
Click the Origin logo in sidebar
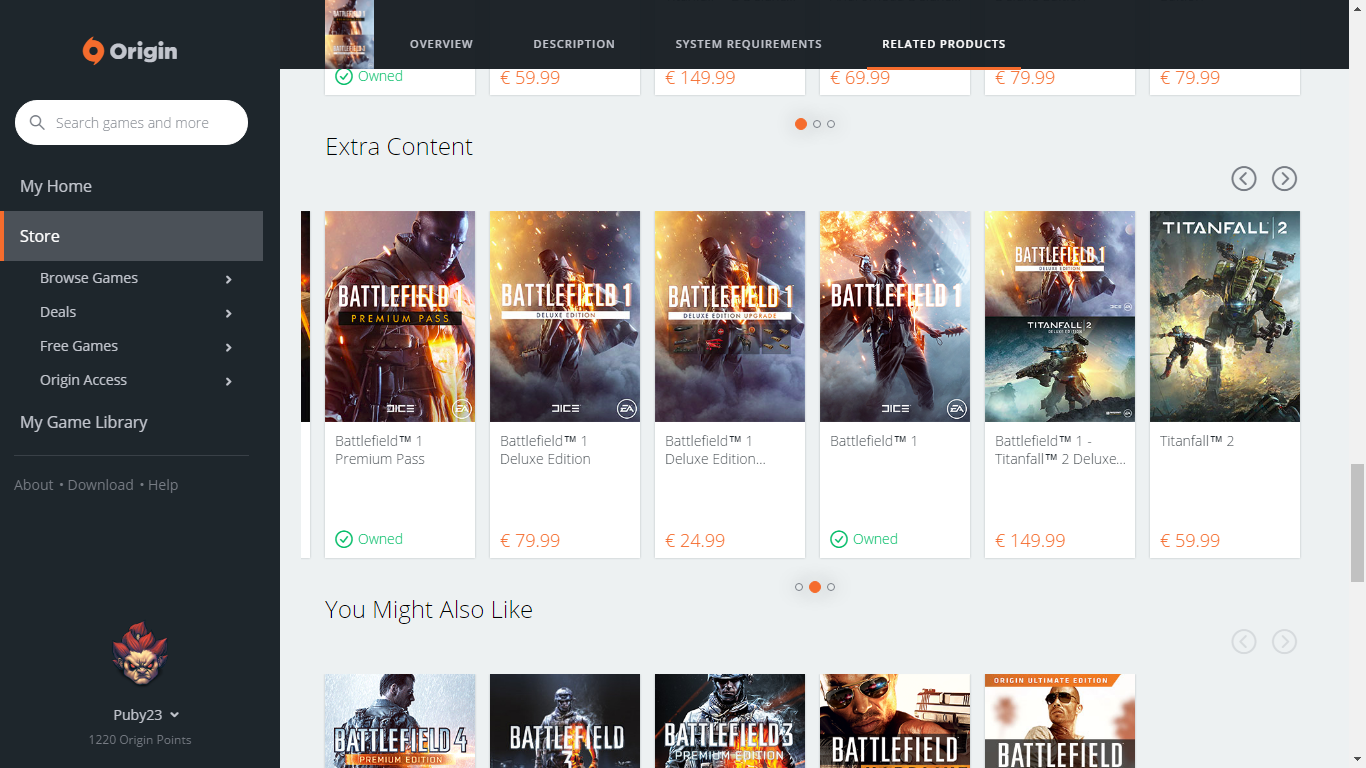(130, 51)
